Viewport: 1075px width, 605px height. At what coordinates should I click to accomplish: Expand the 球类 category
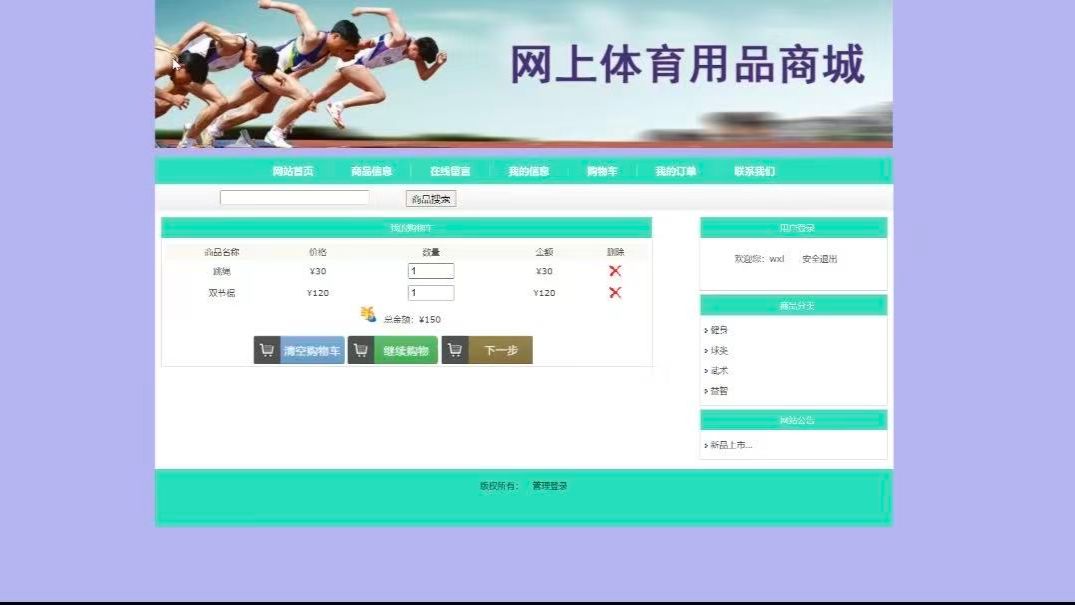point(718,349)
